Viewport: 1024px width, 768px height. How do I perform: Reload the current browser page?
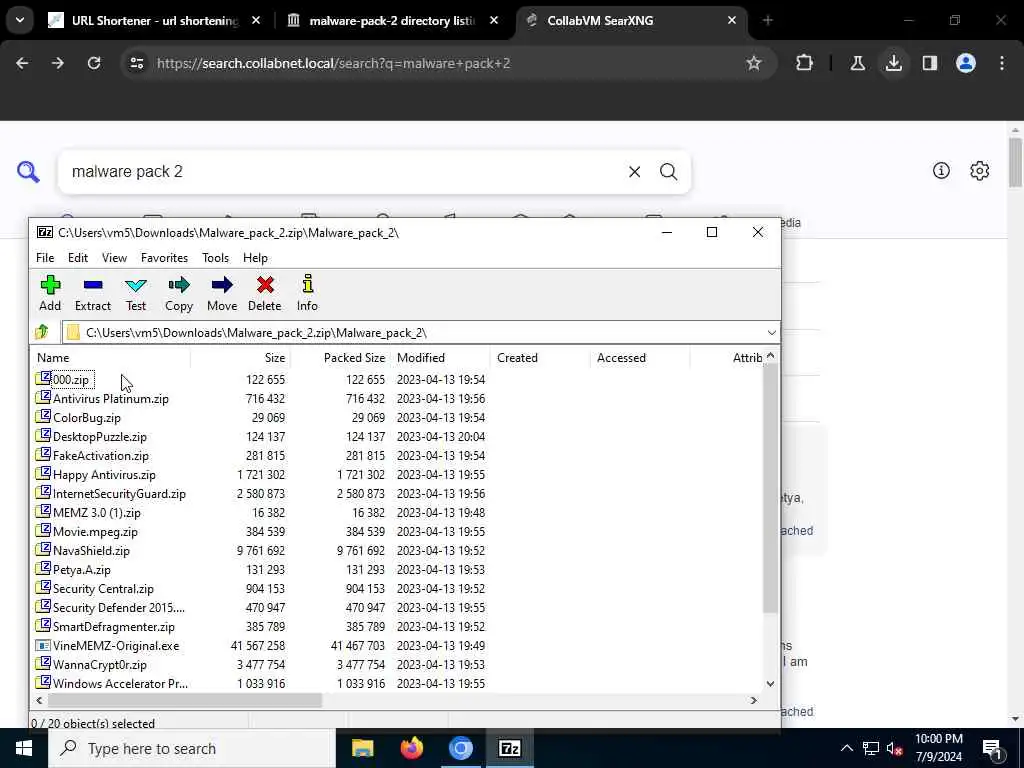[x=94, y=63]
